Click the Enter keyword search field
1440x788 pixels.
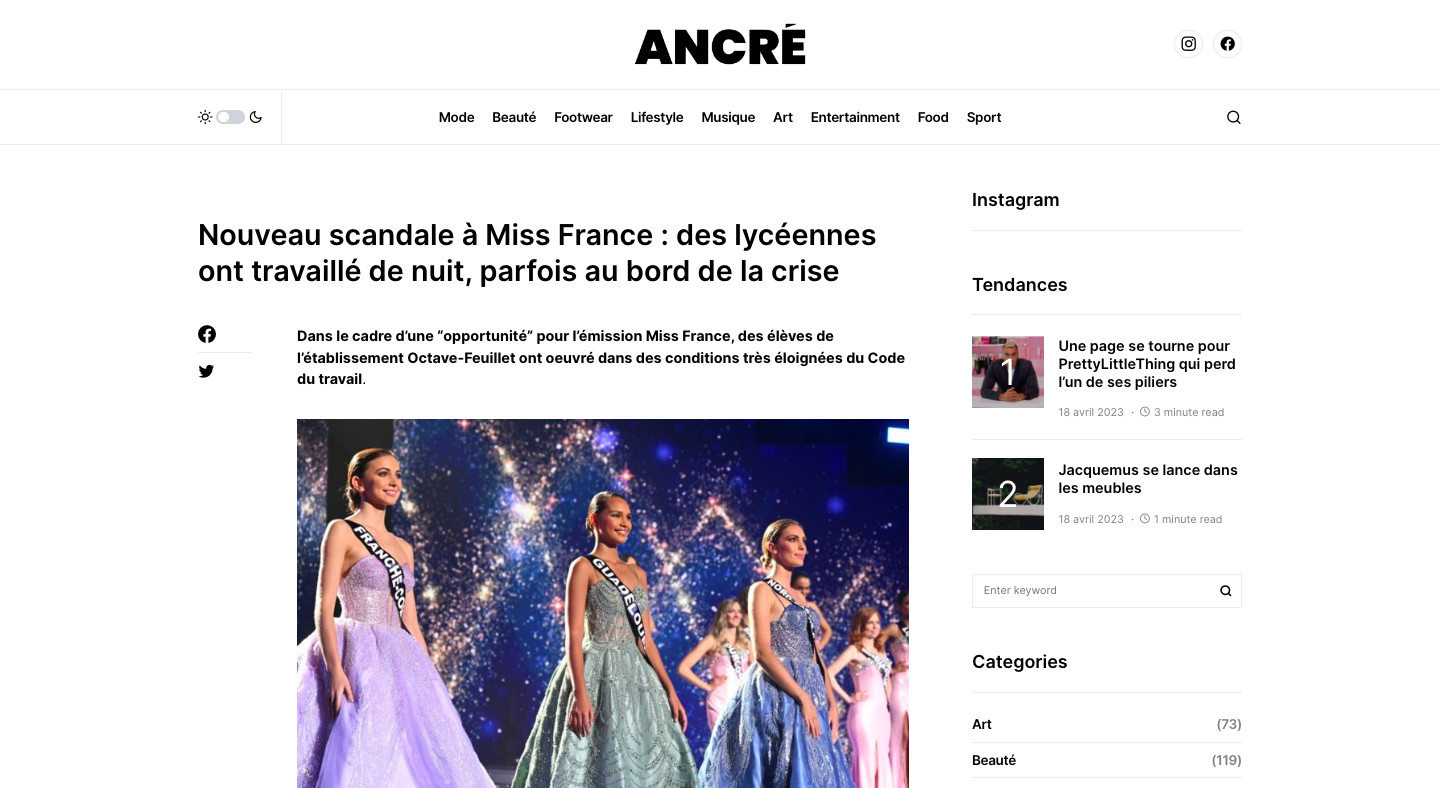point(1092,591)
